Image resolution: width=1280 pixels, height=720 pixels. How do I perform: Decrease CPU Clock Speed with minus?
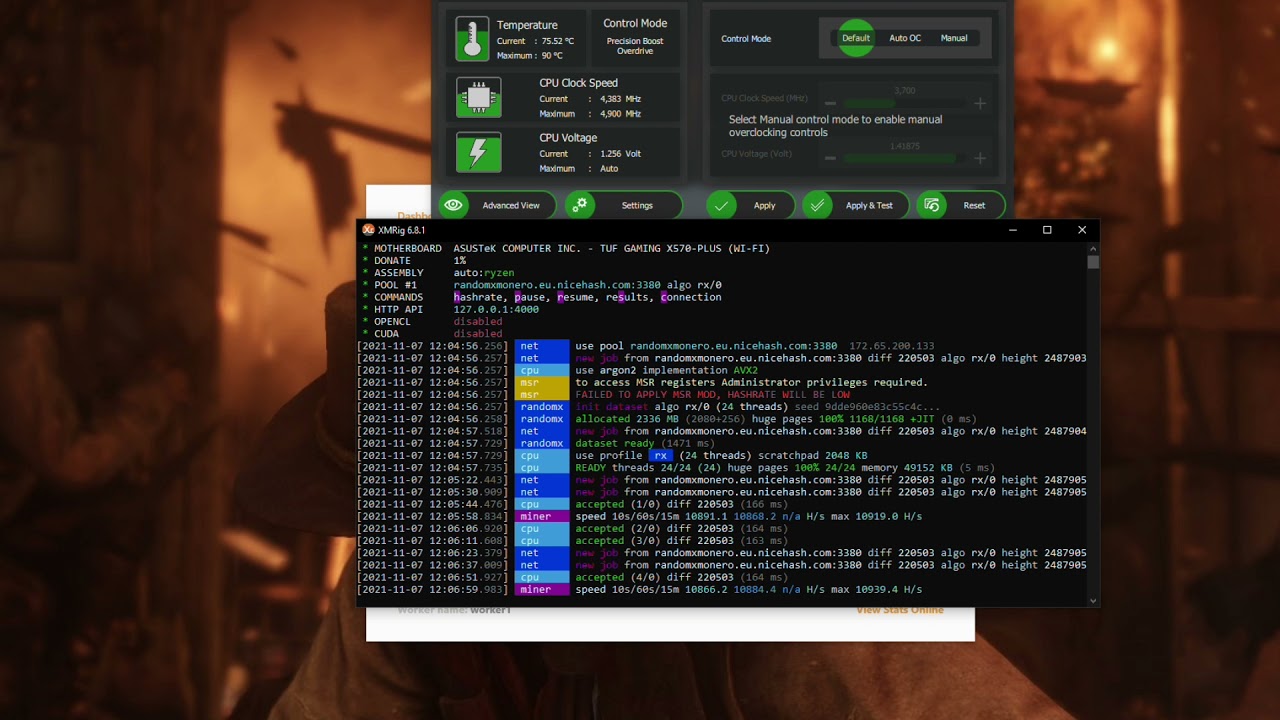(x=830, y=103)
